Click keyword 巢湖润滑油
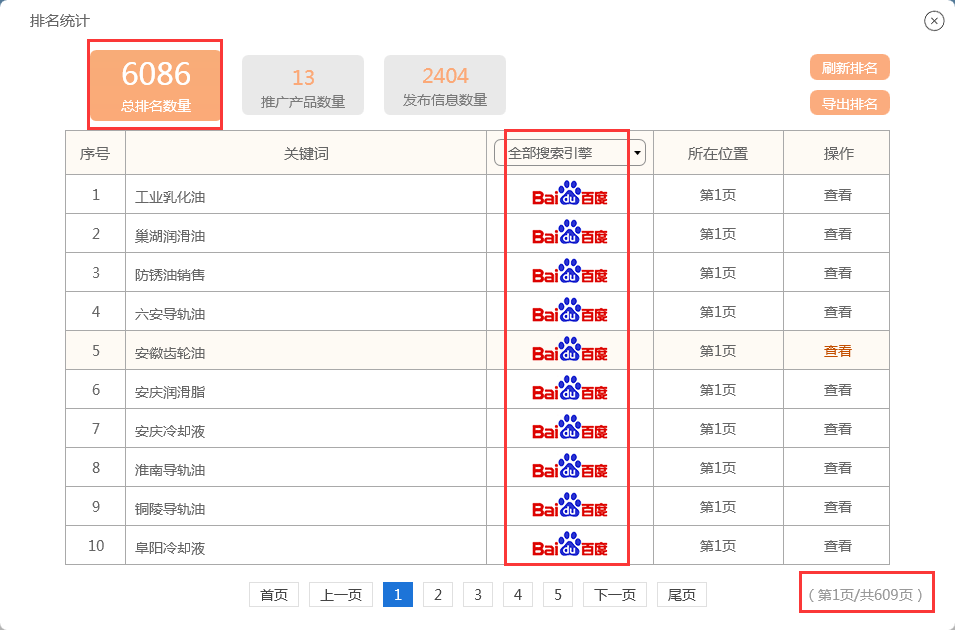Viewport: 955px width, 630px height. click(170, 236)
